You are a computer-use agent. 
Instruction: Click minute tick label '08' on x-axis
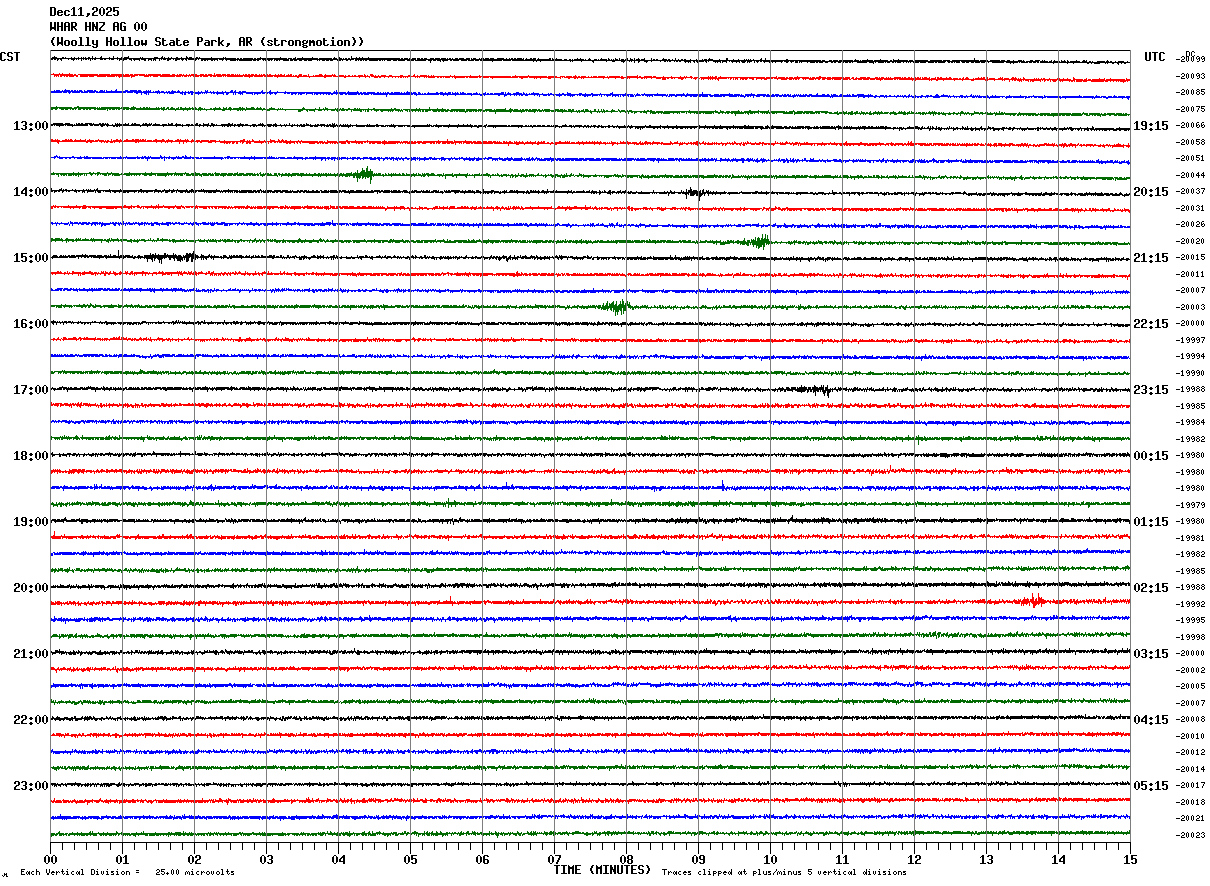click(626, 859)
